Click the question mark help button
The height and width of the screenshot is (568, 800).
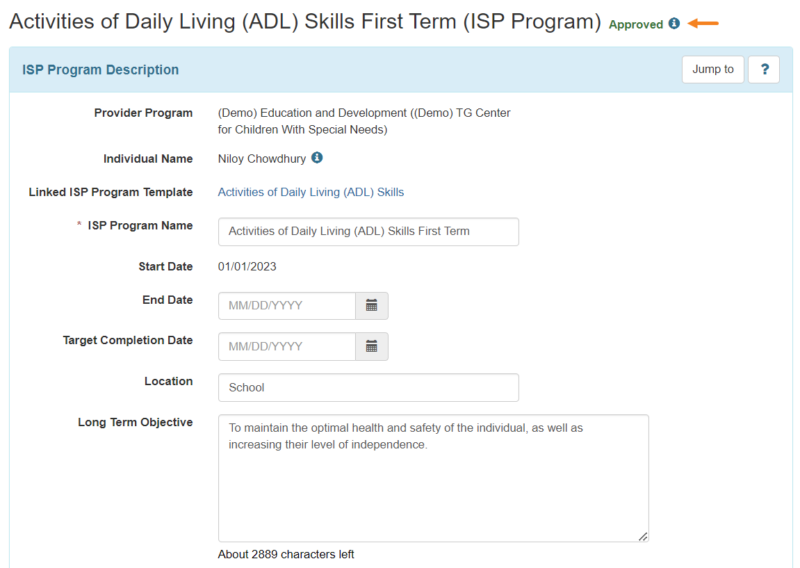point(763,69)
